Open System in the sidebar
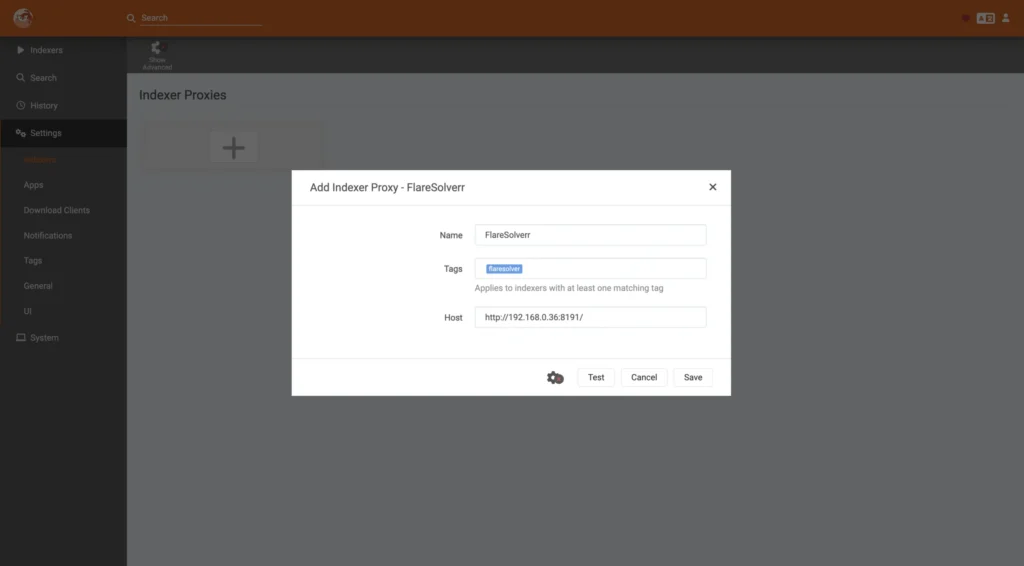The image size is (1024, 566). pos(63,338)
